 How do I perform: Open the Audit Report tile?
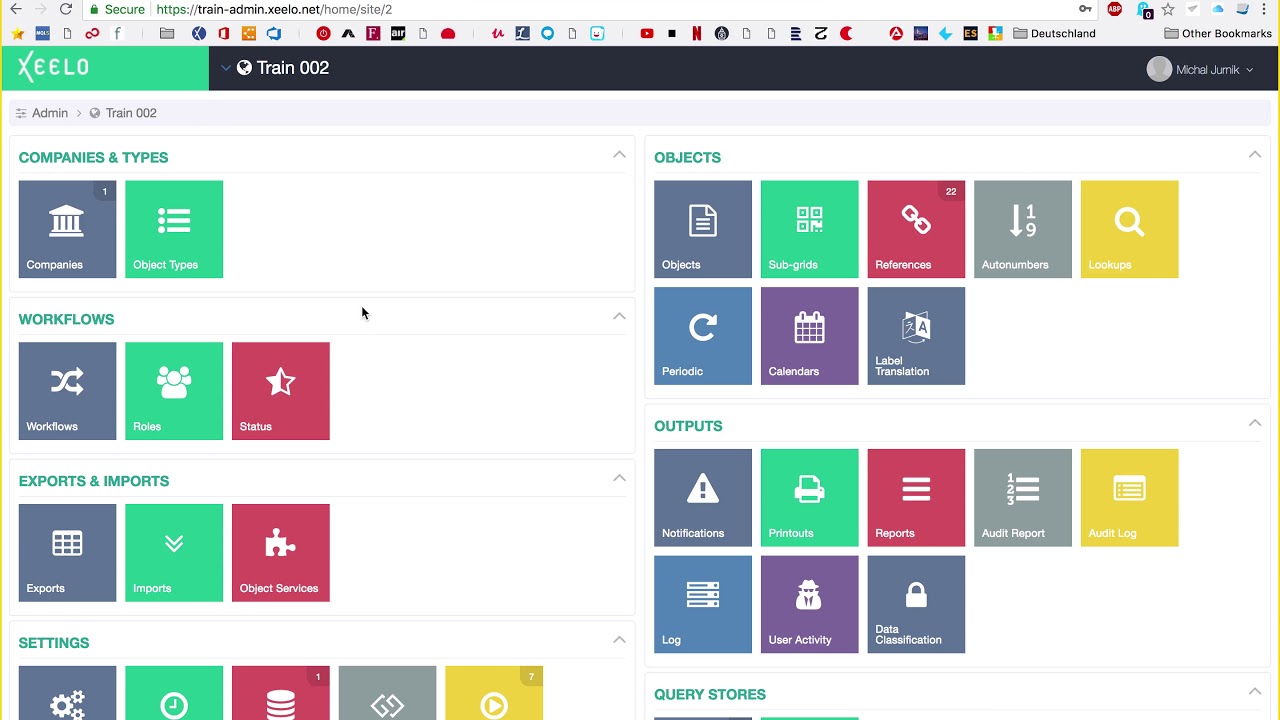click(1023, 498)
